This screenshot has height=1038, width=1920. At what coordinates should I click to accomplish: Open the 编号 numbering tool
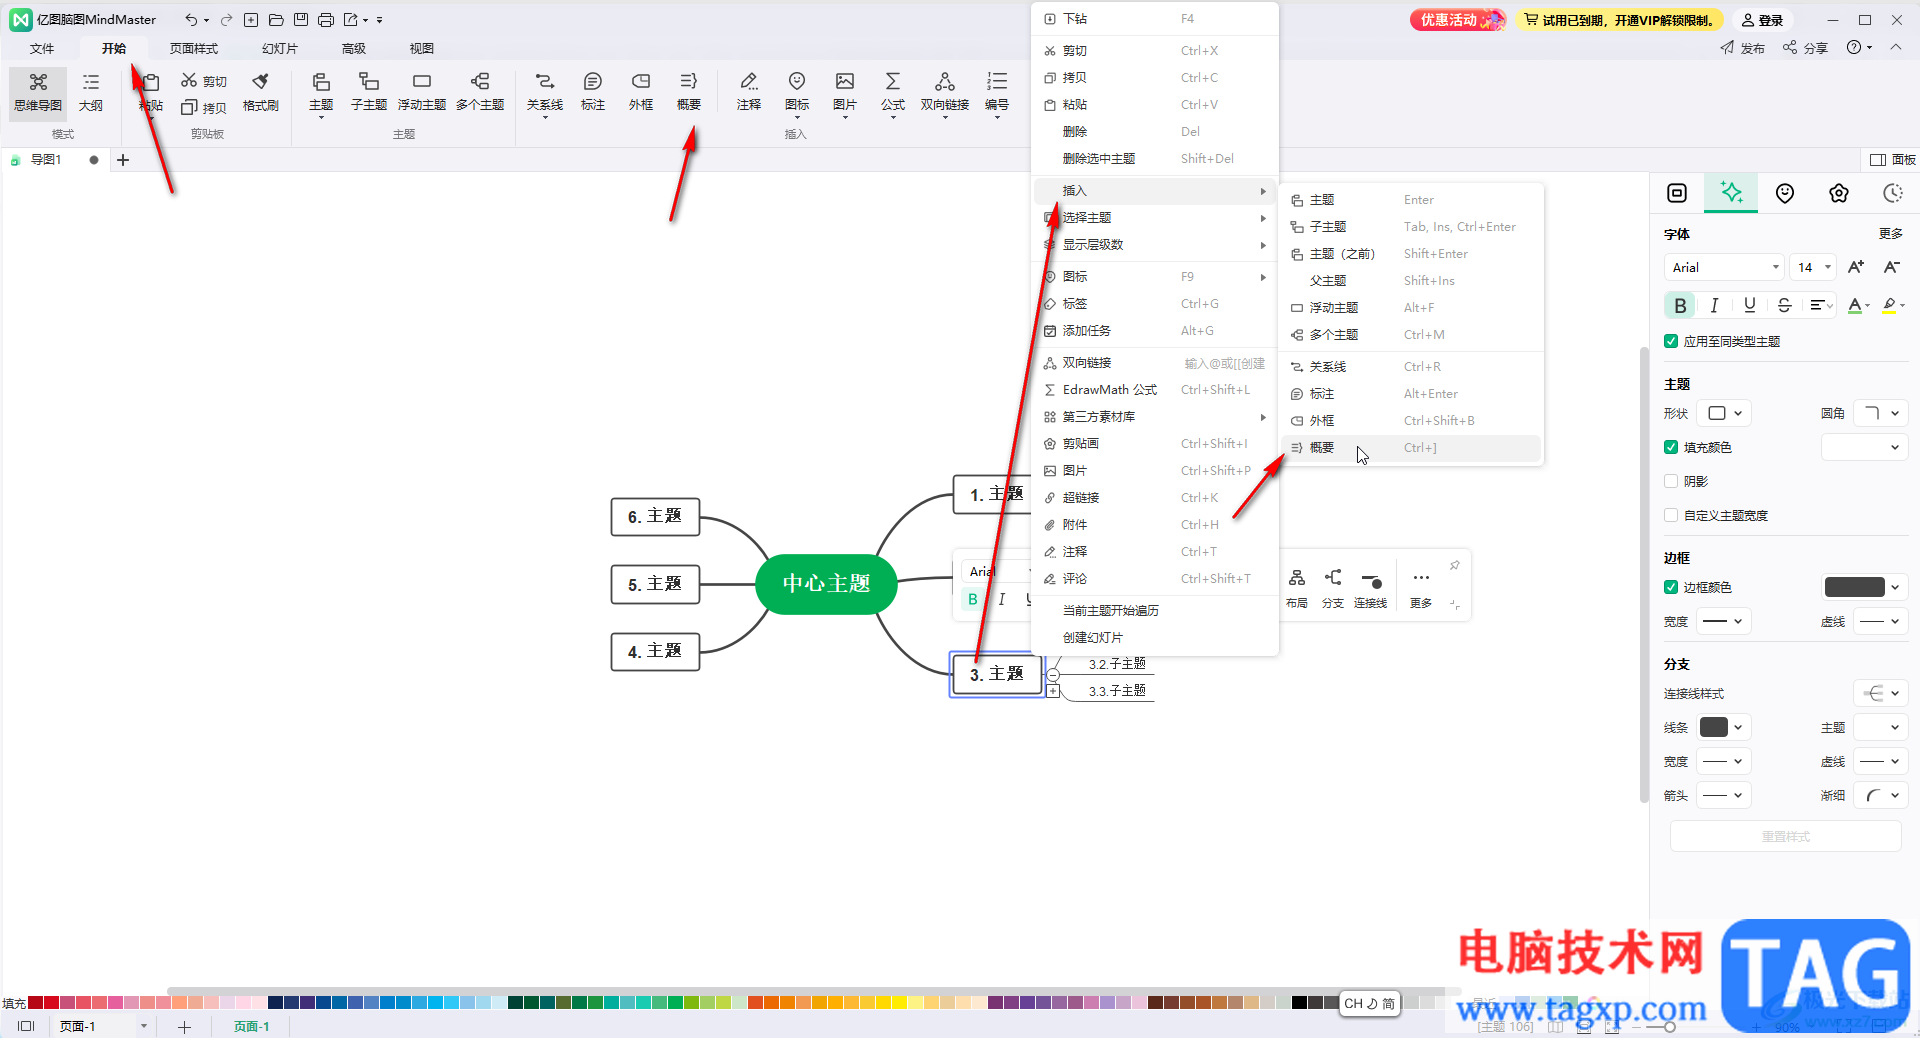(x=997, y=91)
